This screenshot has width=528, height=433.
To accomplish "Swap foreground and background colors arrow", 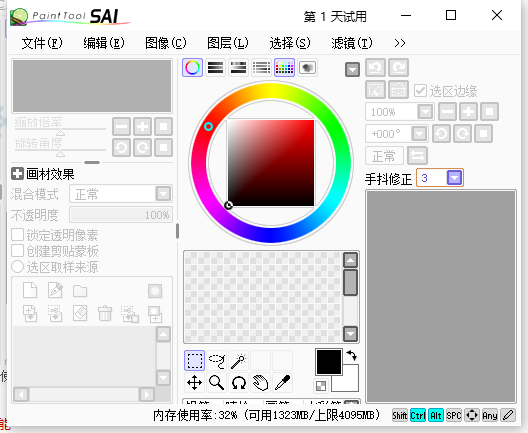I will [352, 356].
